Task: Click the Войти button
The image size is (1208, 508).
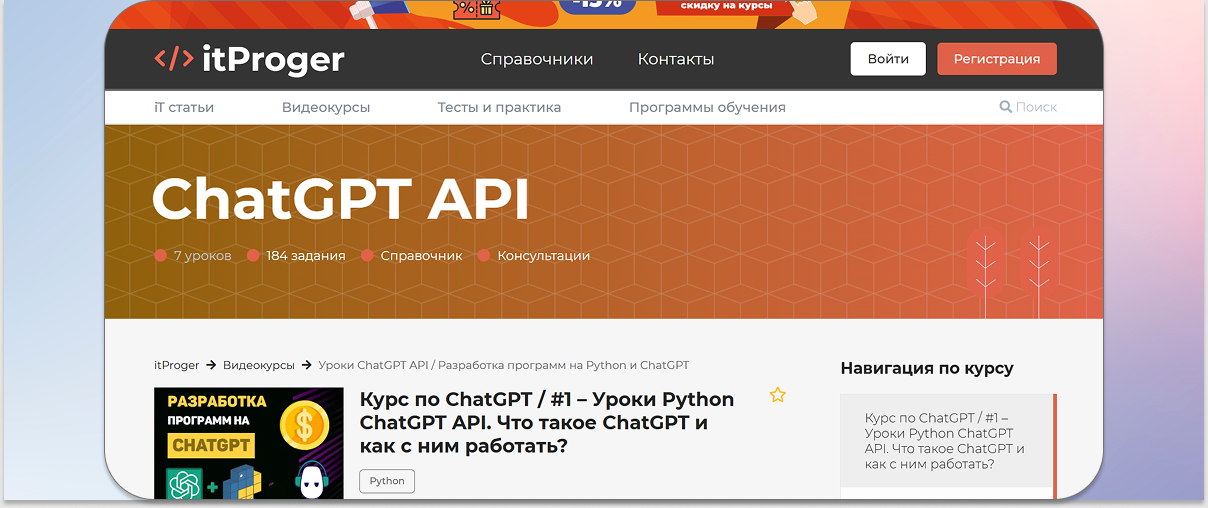Action: pyautogui.click(x=888, y=59)
